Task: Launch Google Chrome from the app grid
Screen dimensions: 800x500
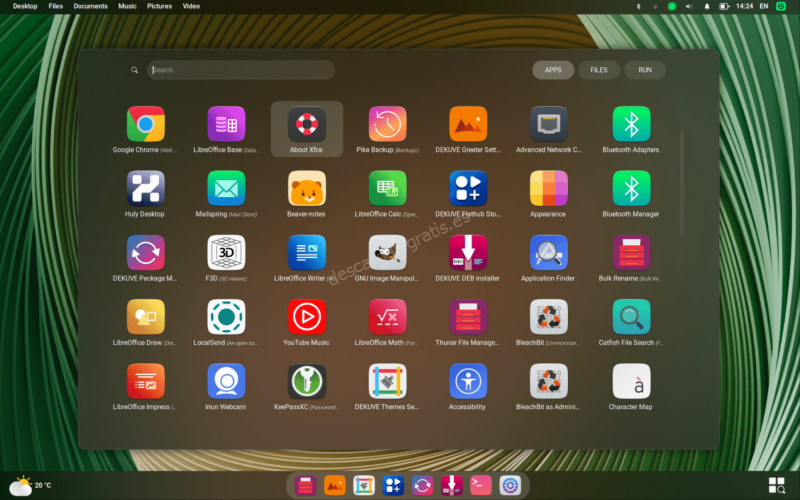Action: [x=145, y=124]
